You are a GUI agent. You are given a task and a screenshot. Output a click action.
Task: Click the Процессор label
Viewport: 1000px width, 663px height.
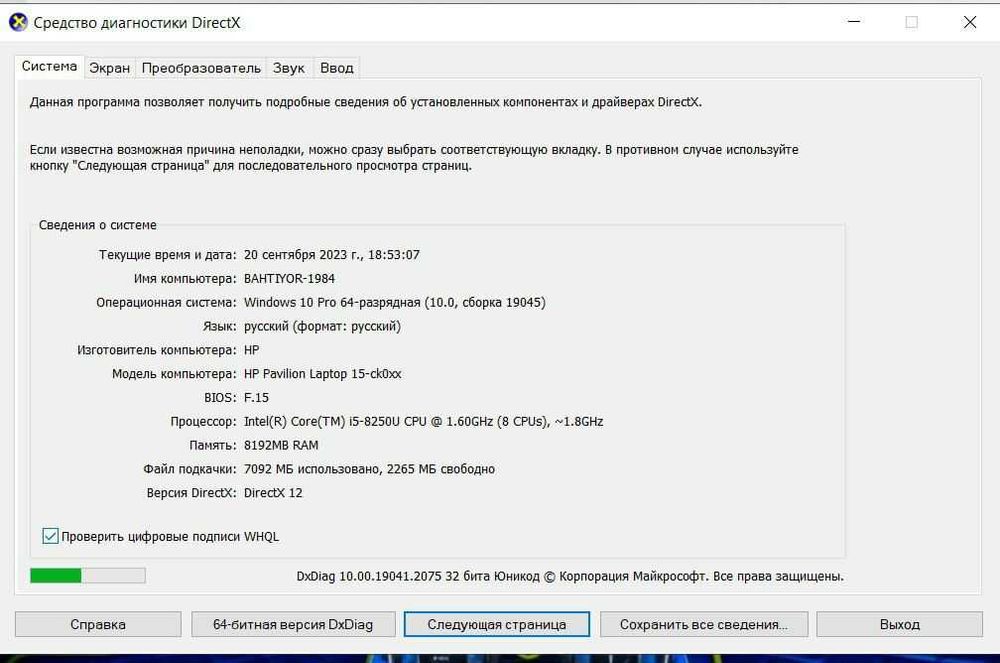click(203, 422)
